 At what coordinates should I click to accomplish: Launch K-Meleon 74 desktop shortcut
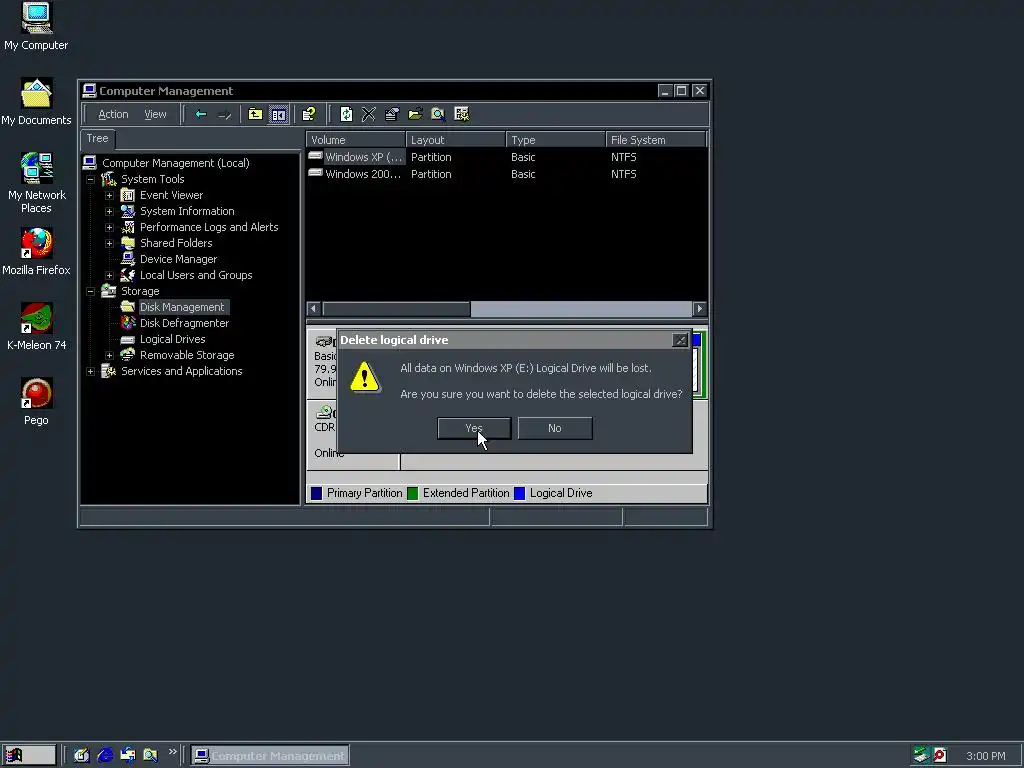[x=36, y=327]
